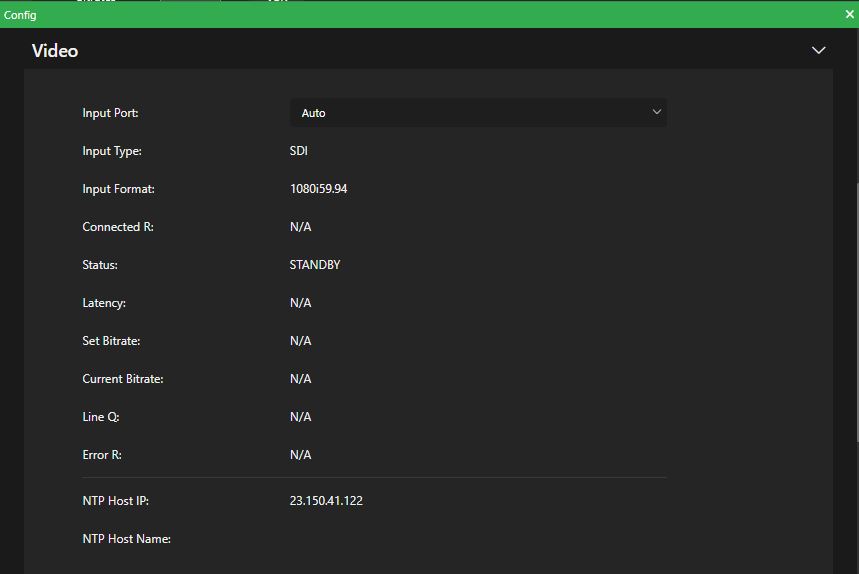Select the Status label
859x574 pixels.
coord(100,265)
